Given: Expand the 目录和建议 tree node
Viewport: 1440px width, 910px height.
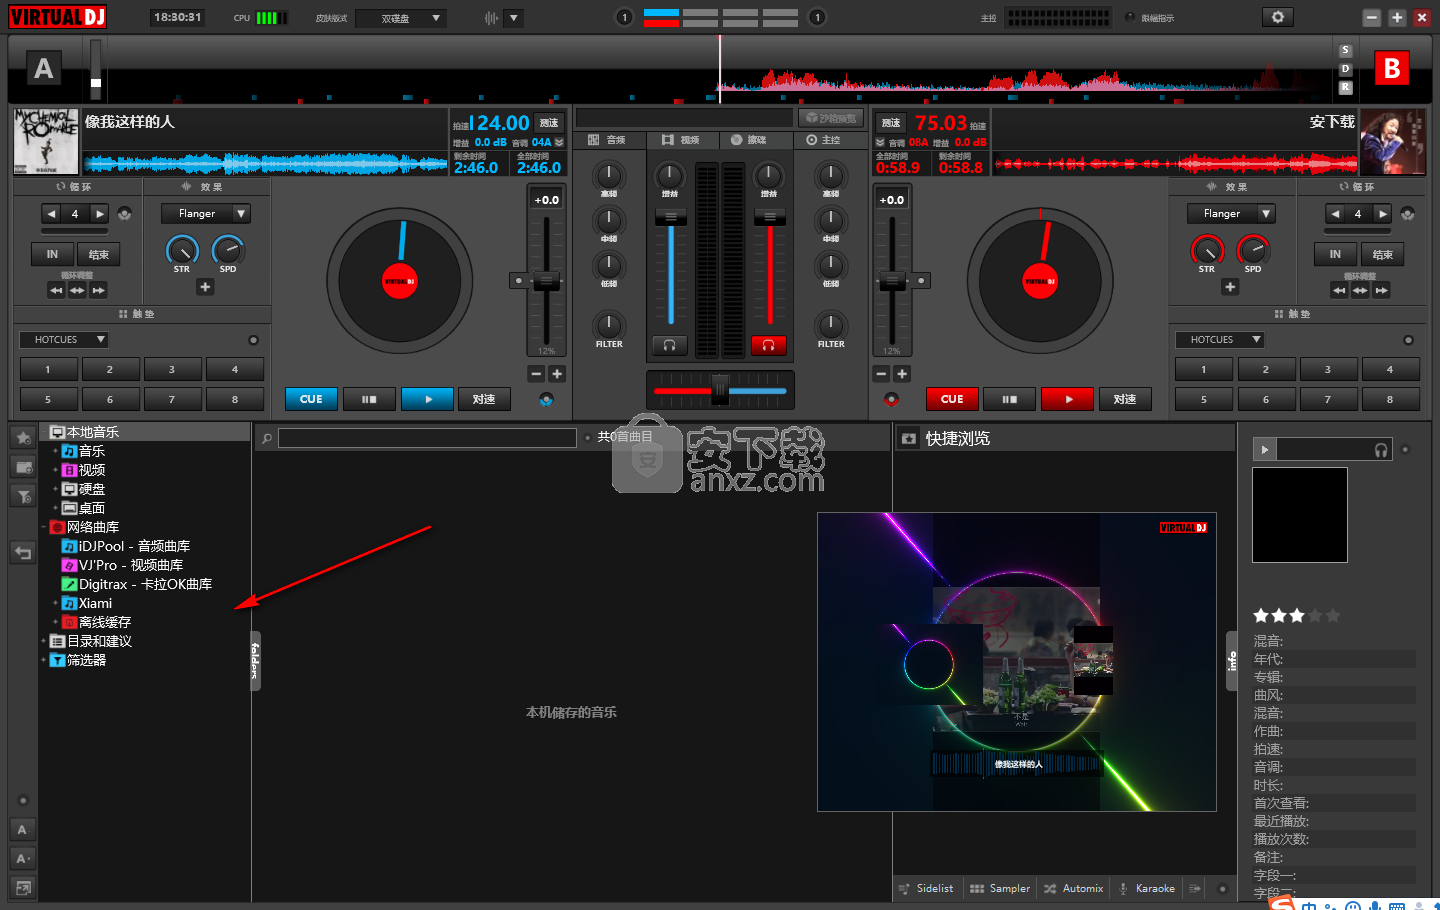Looking at the screenshot, I should coord(43,641).
